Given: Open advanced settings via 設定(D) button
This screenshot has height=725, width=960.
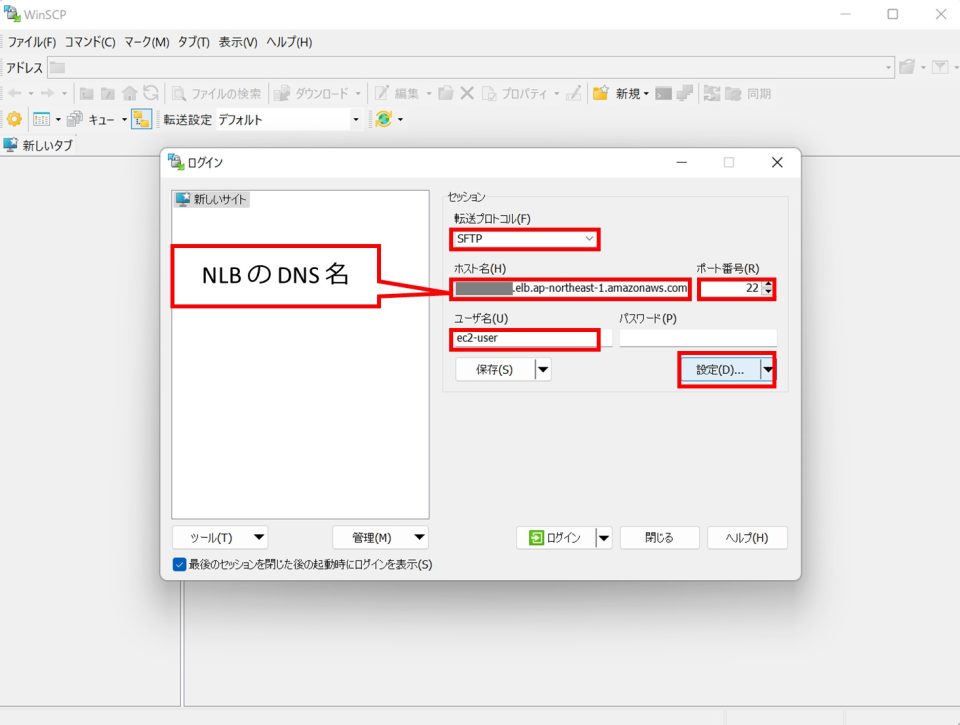Looking at the screenshot, I should 720,369.
